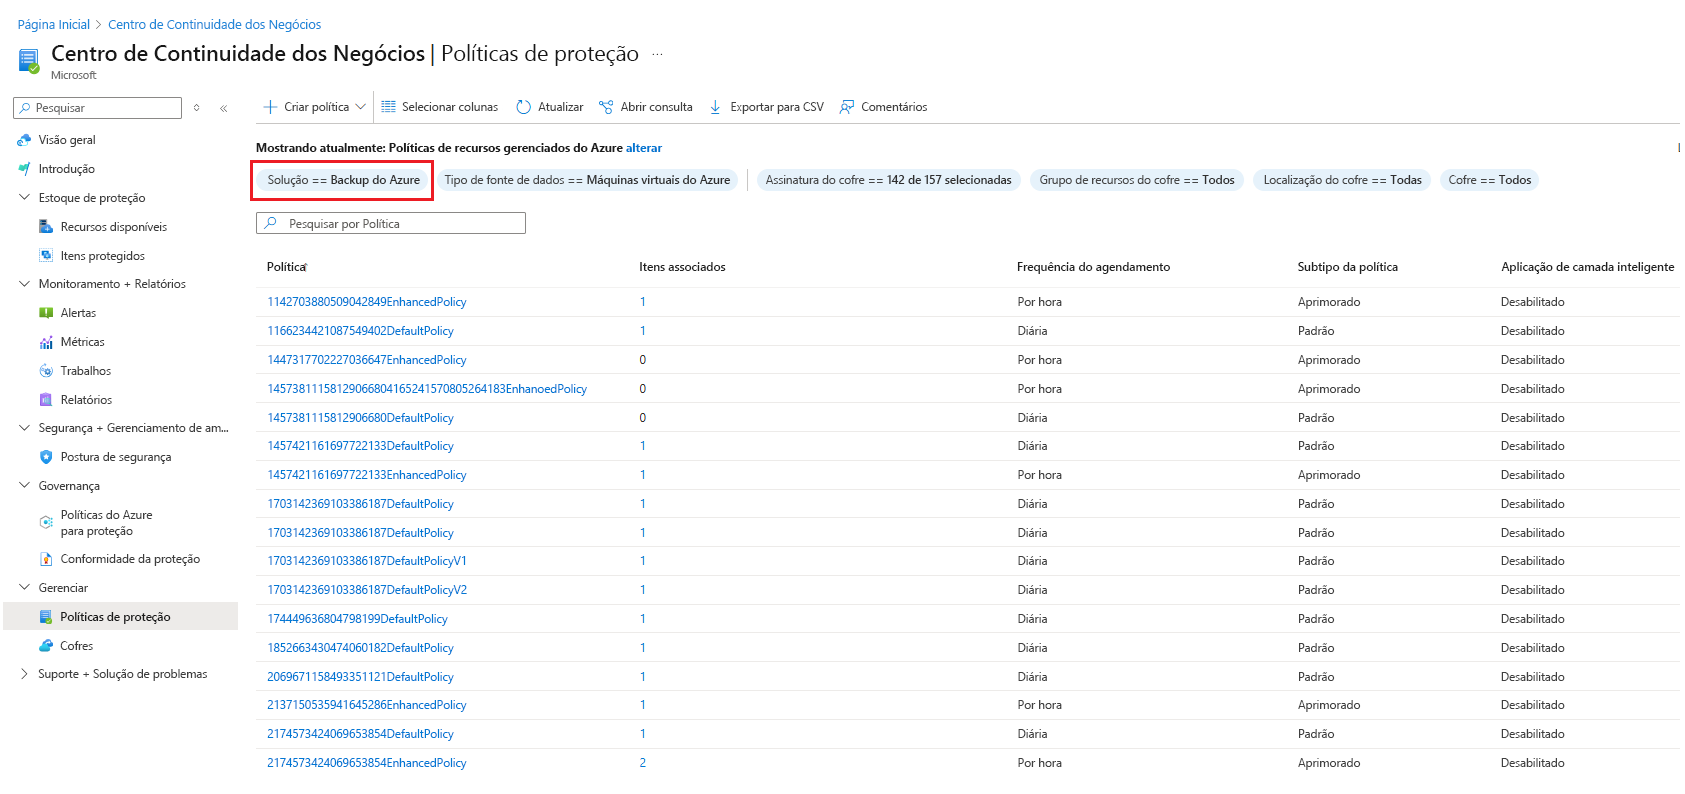Screen dimensions: 1685x794
Task: Click the alterar link
Action: (x=644, y=148)
